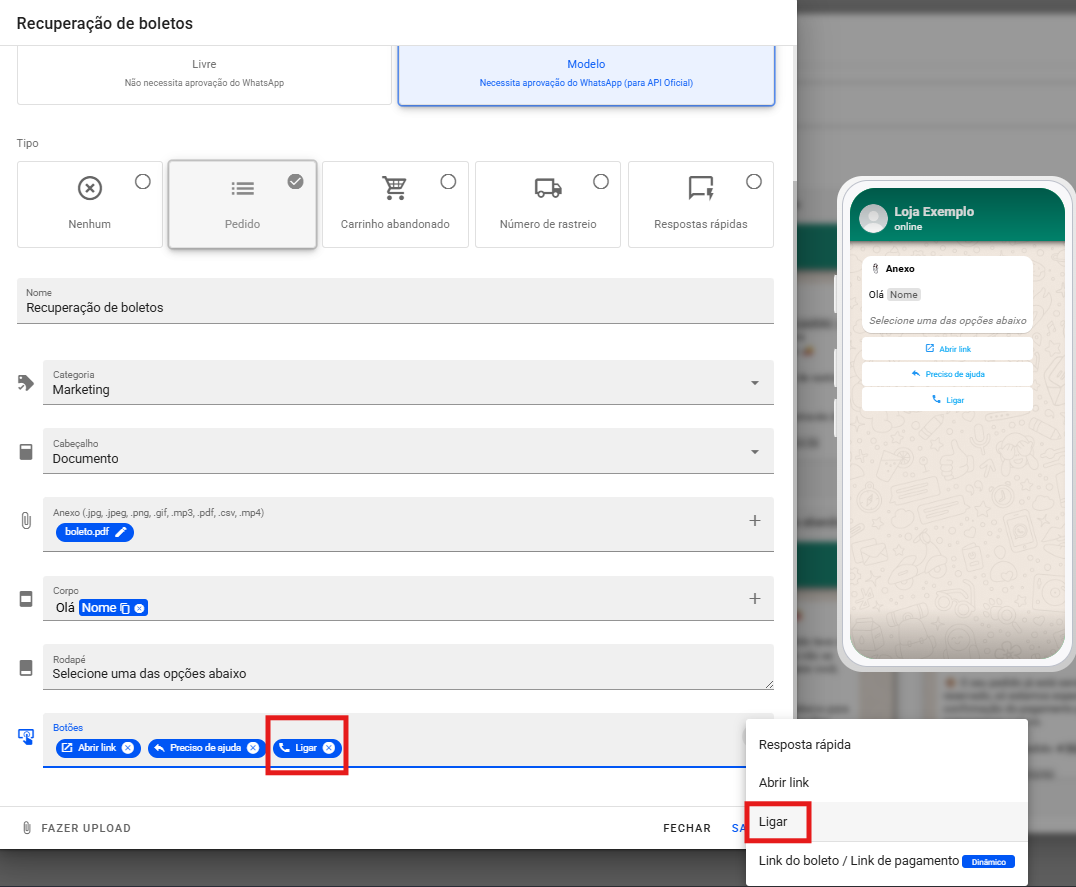
Task: Click plus icon to add attachment
Action: click(755, 520)
